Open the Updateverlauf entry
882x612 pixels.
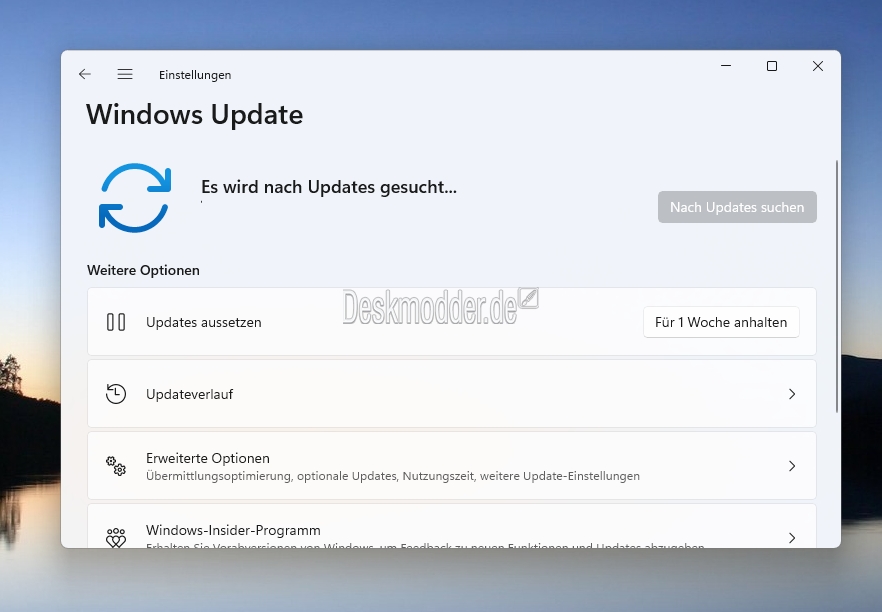[452, 394]
